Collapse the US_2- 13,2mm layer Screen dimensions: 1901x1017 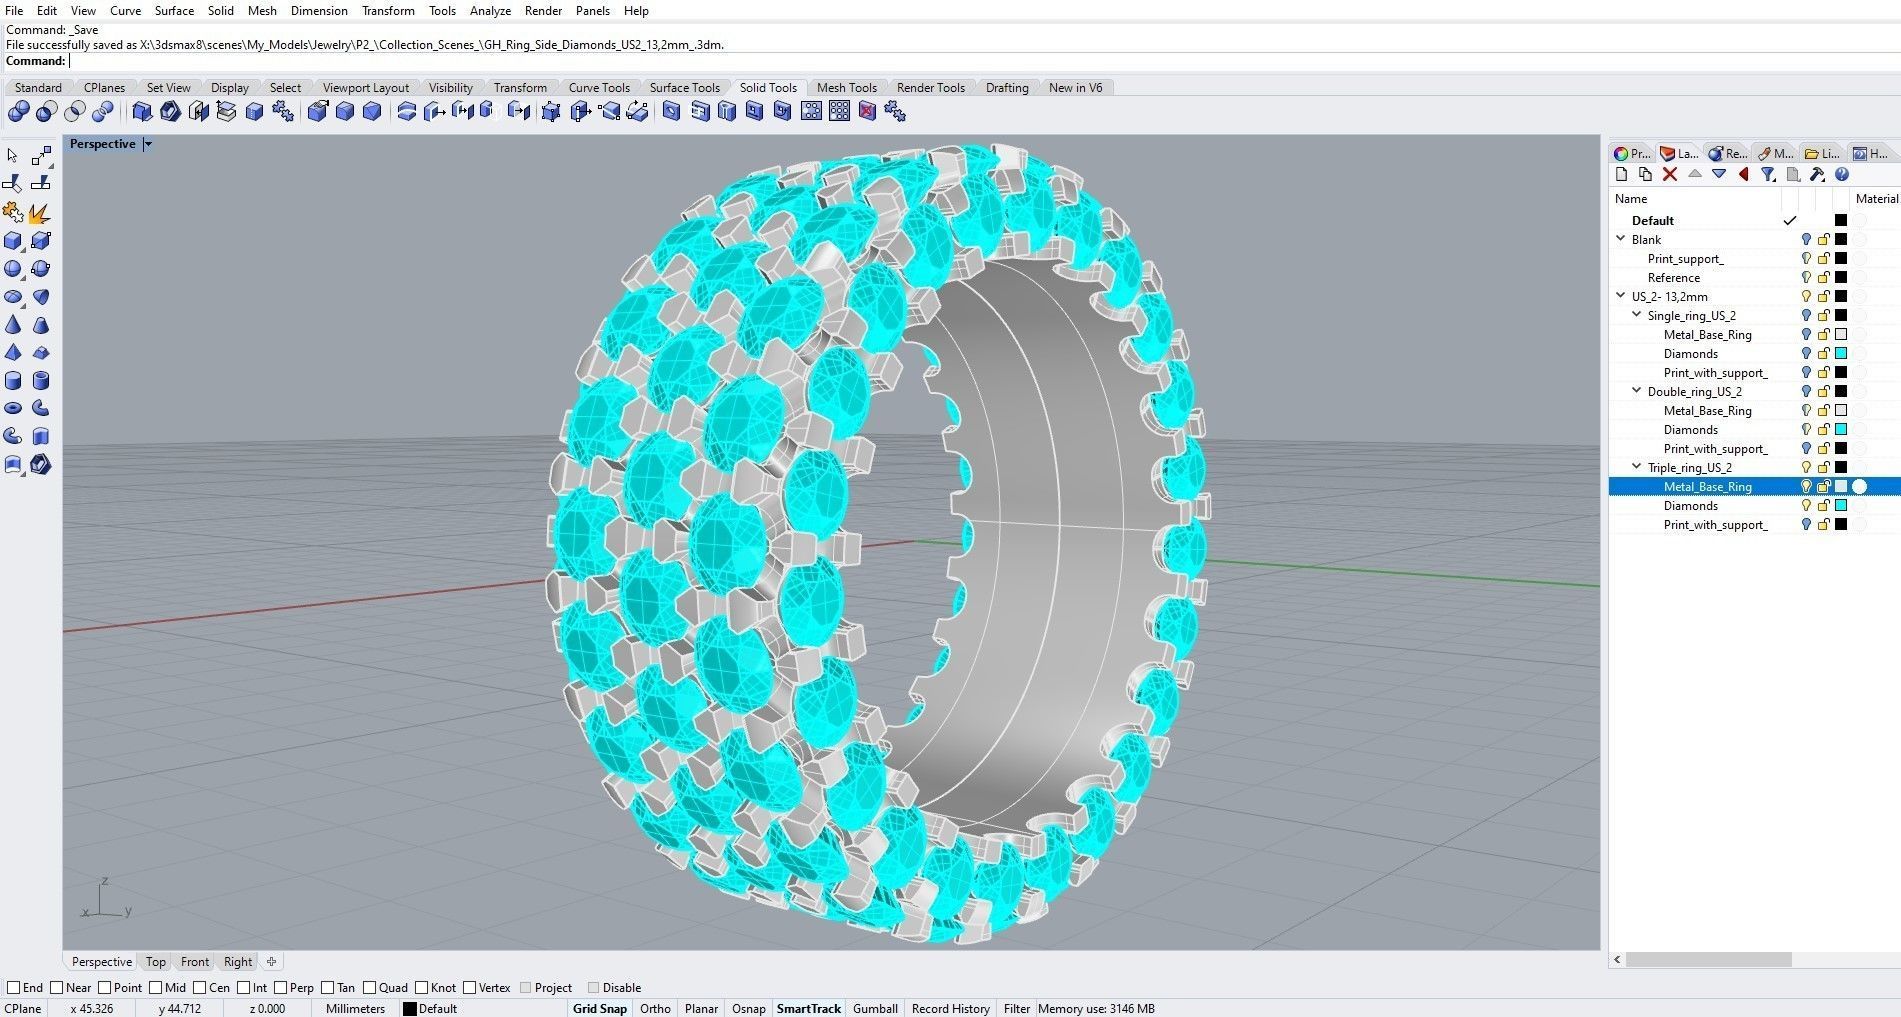pos(1621,296)
